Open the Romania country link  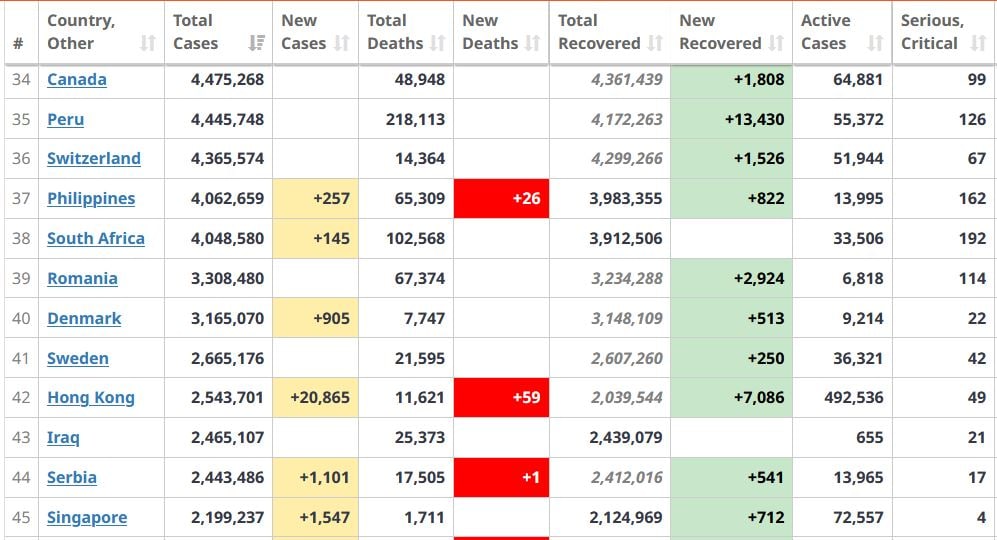[x=83, y=279]
